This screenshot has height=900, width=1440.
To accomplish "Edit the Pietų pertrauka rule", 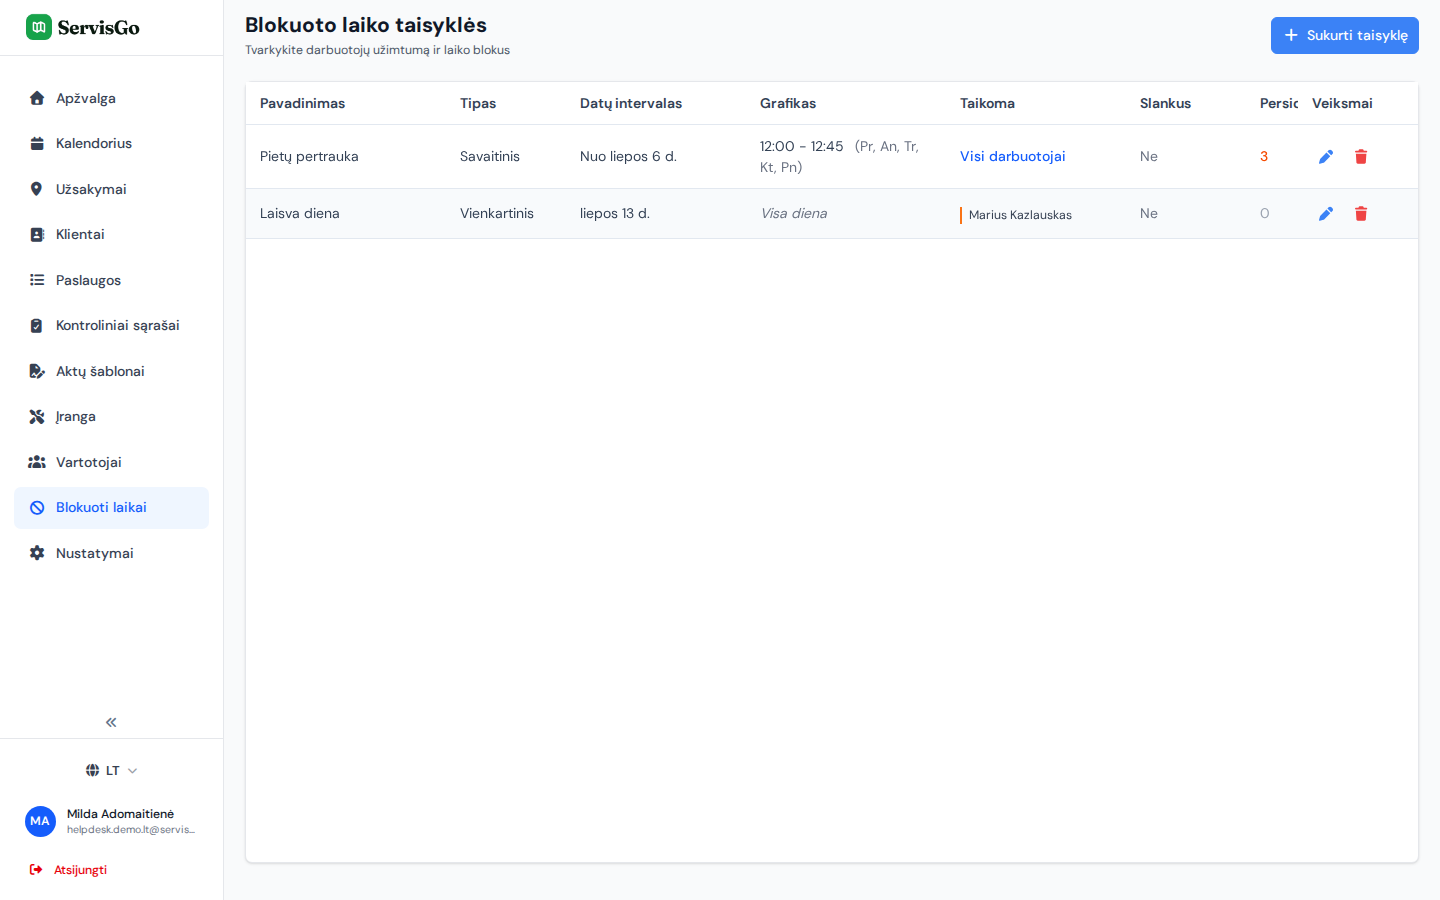I will (x=1326, y=157).
